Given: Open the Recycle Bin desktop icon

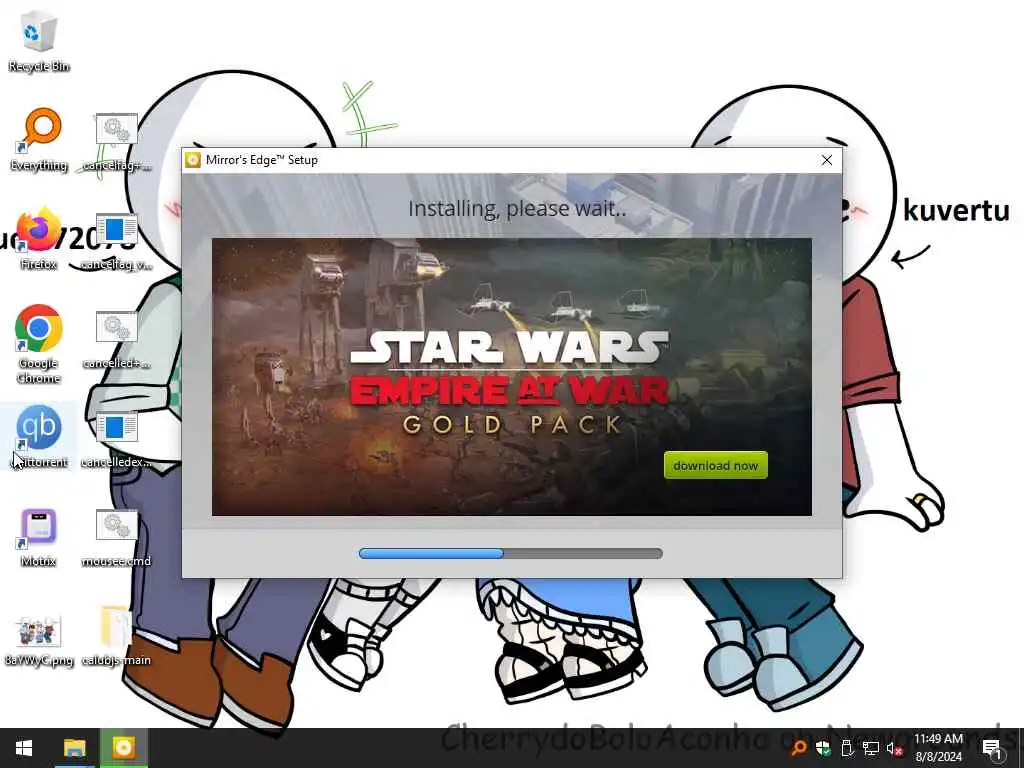Looking at the screenshot, I should click(x=39, y=42).
